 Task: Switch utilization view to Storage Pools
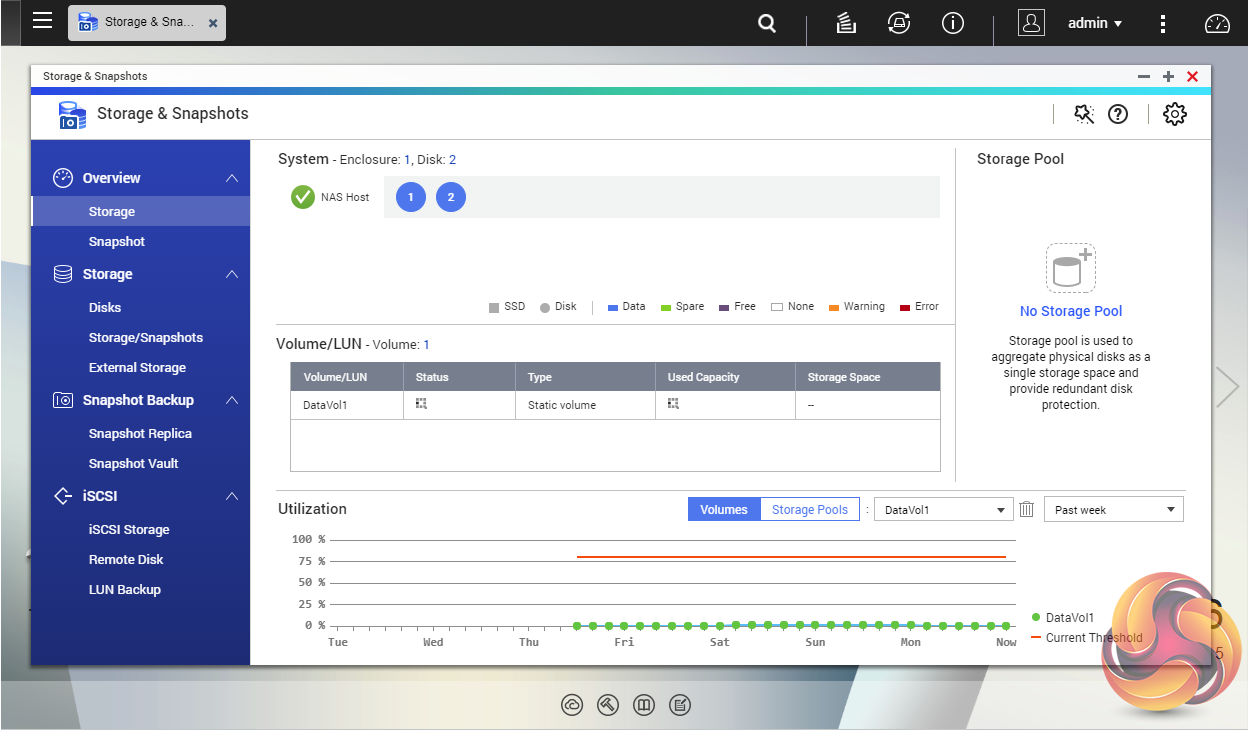pyautogui.click(x=809, y=510)
